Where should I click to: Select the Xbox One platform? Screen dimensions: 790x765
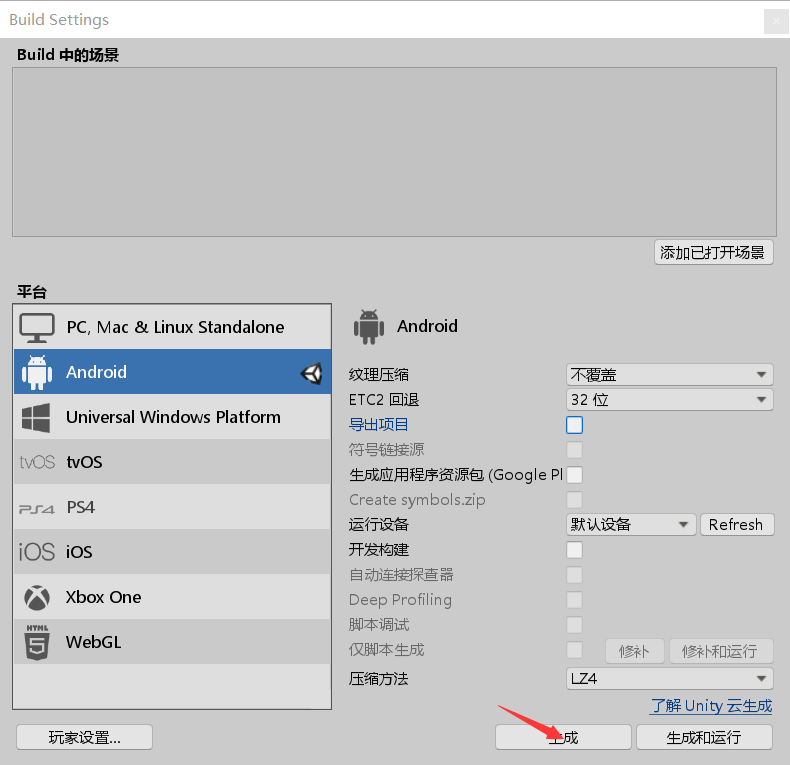[x=172, y=597]
